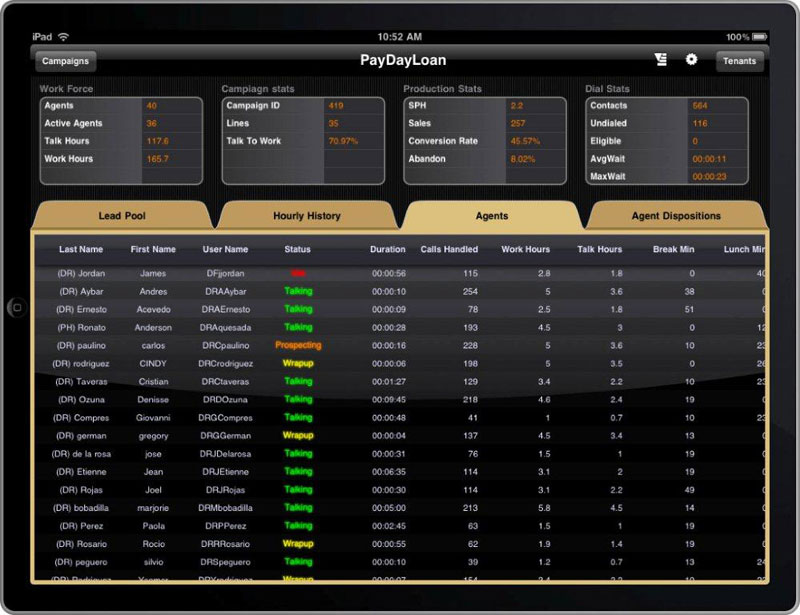Sort by Last Name column header

pyautogui.click(x=81, y=249)
